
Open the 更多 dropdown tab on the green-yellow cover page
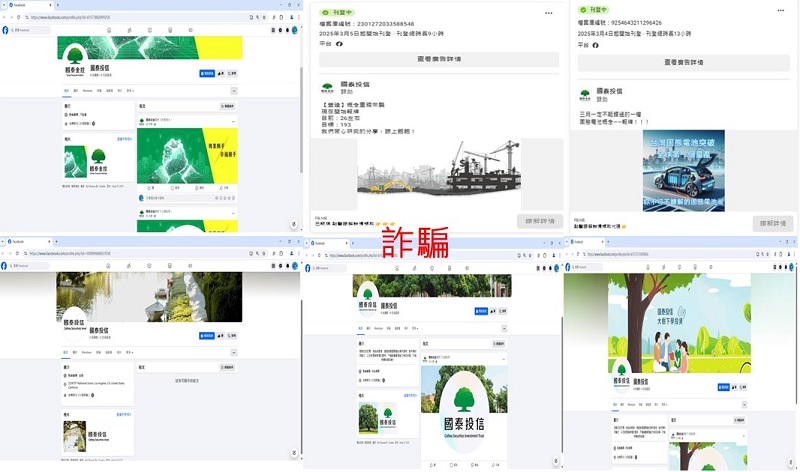(130, 91)
